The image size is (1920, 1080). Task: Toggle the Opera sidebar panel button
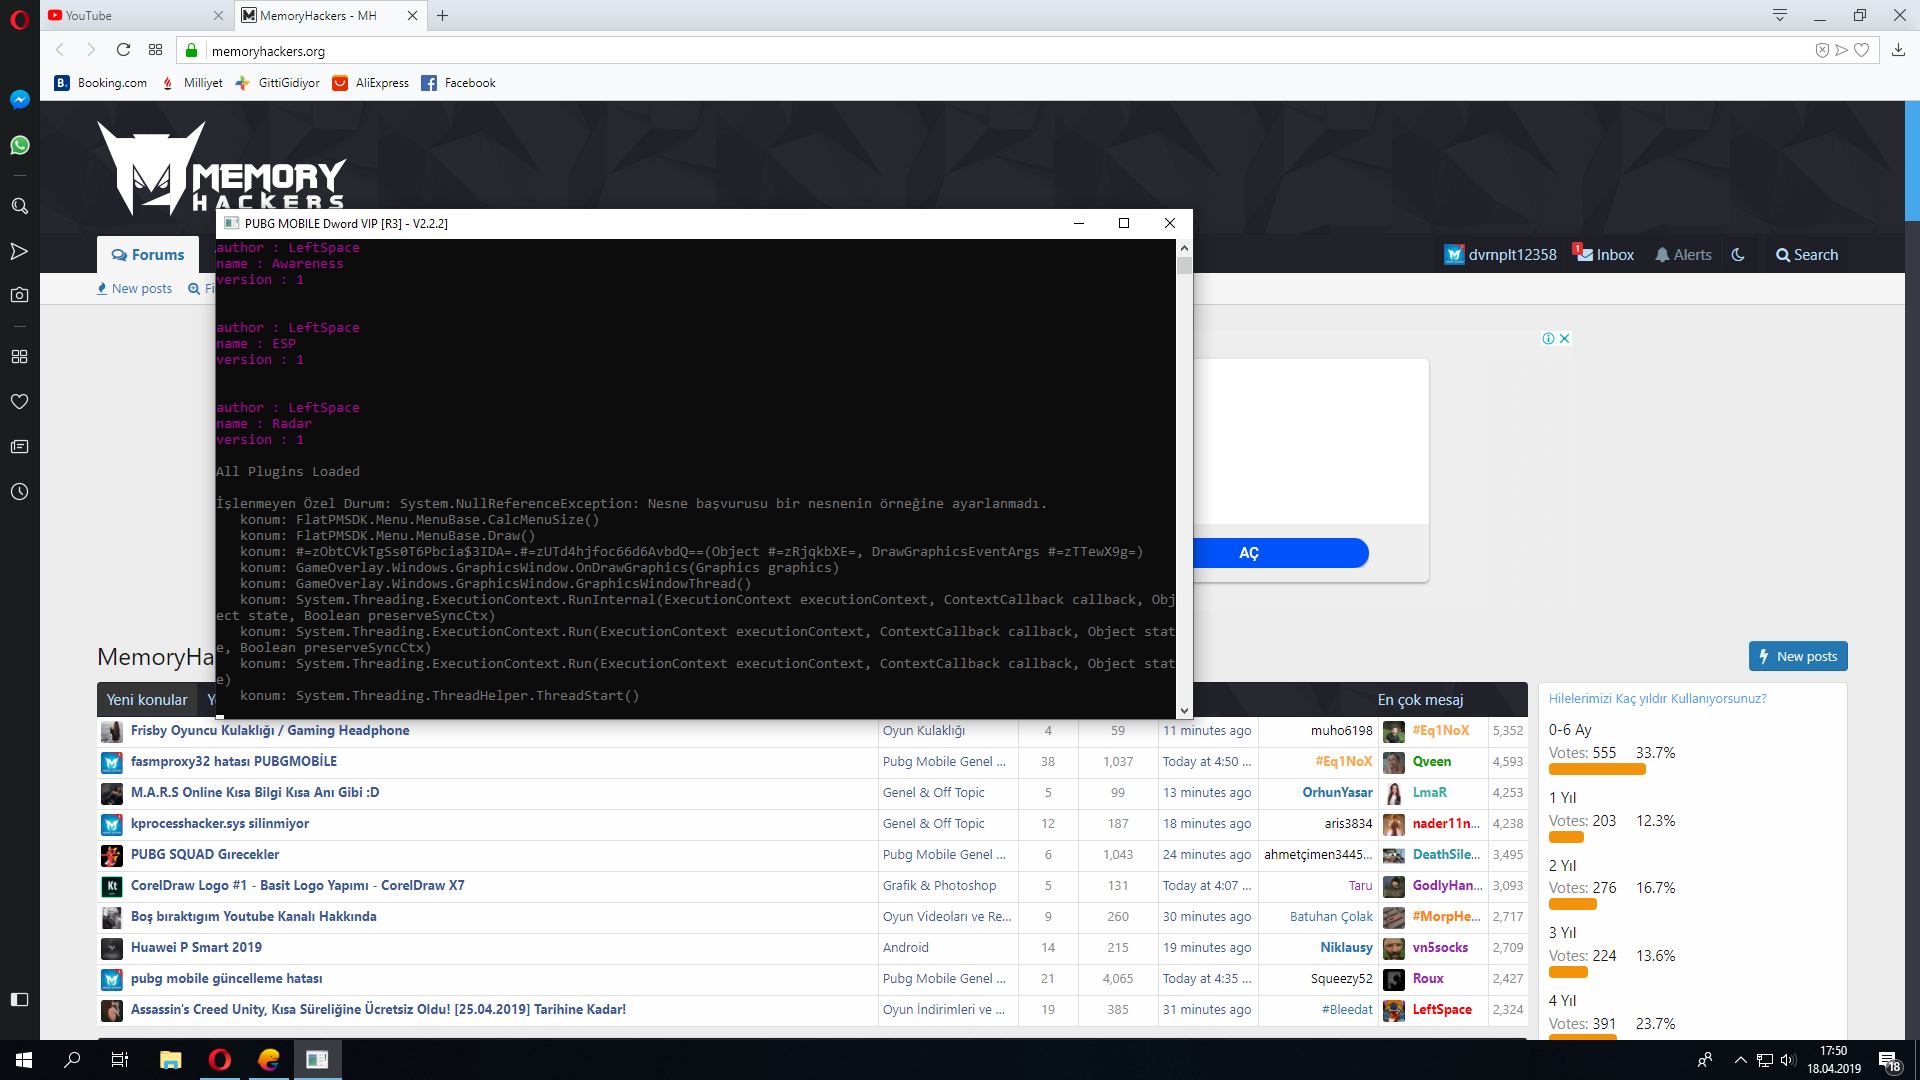coord(19,1000)
